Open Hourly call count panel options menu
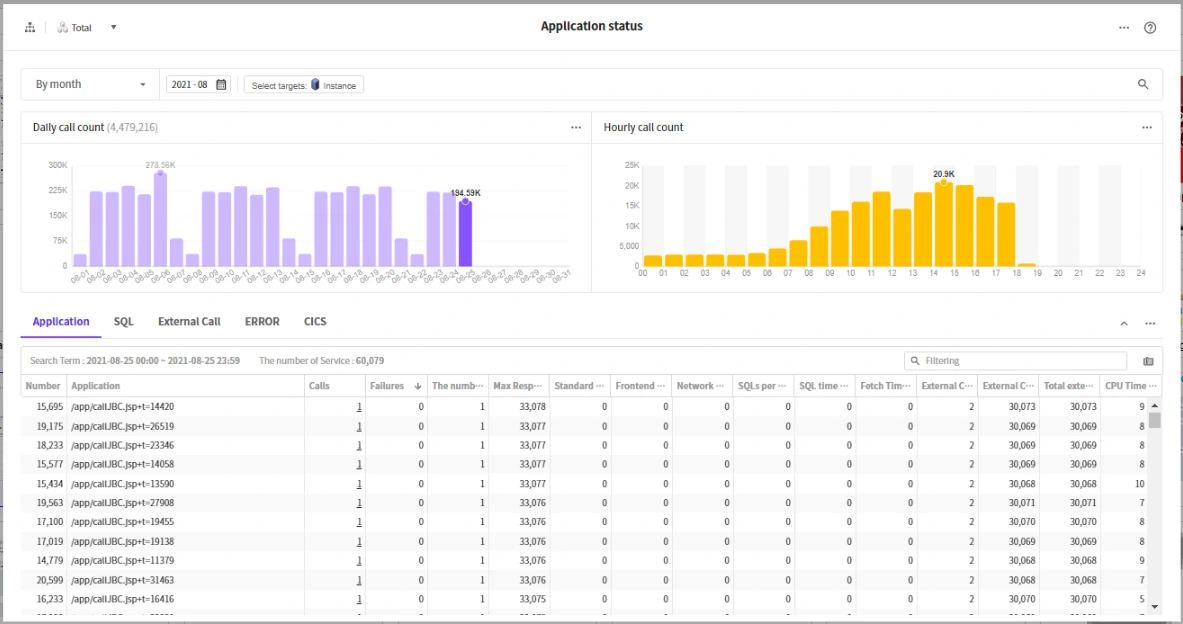The image size is (1183, 624). click(x=1147, y=128)
